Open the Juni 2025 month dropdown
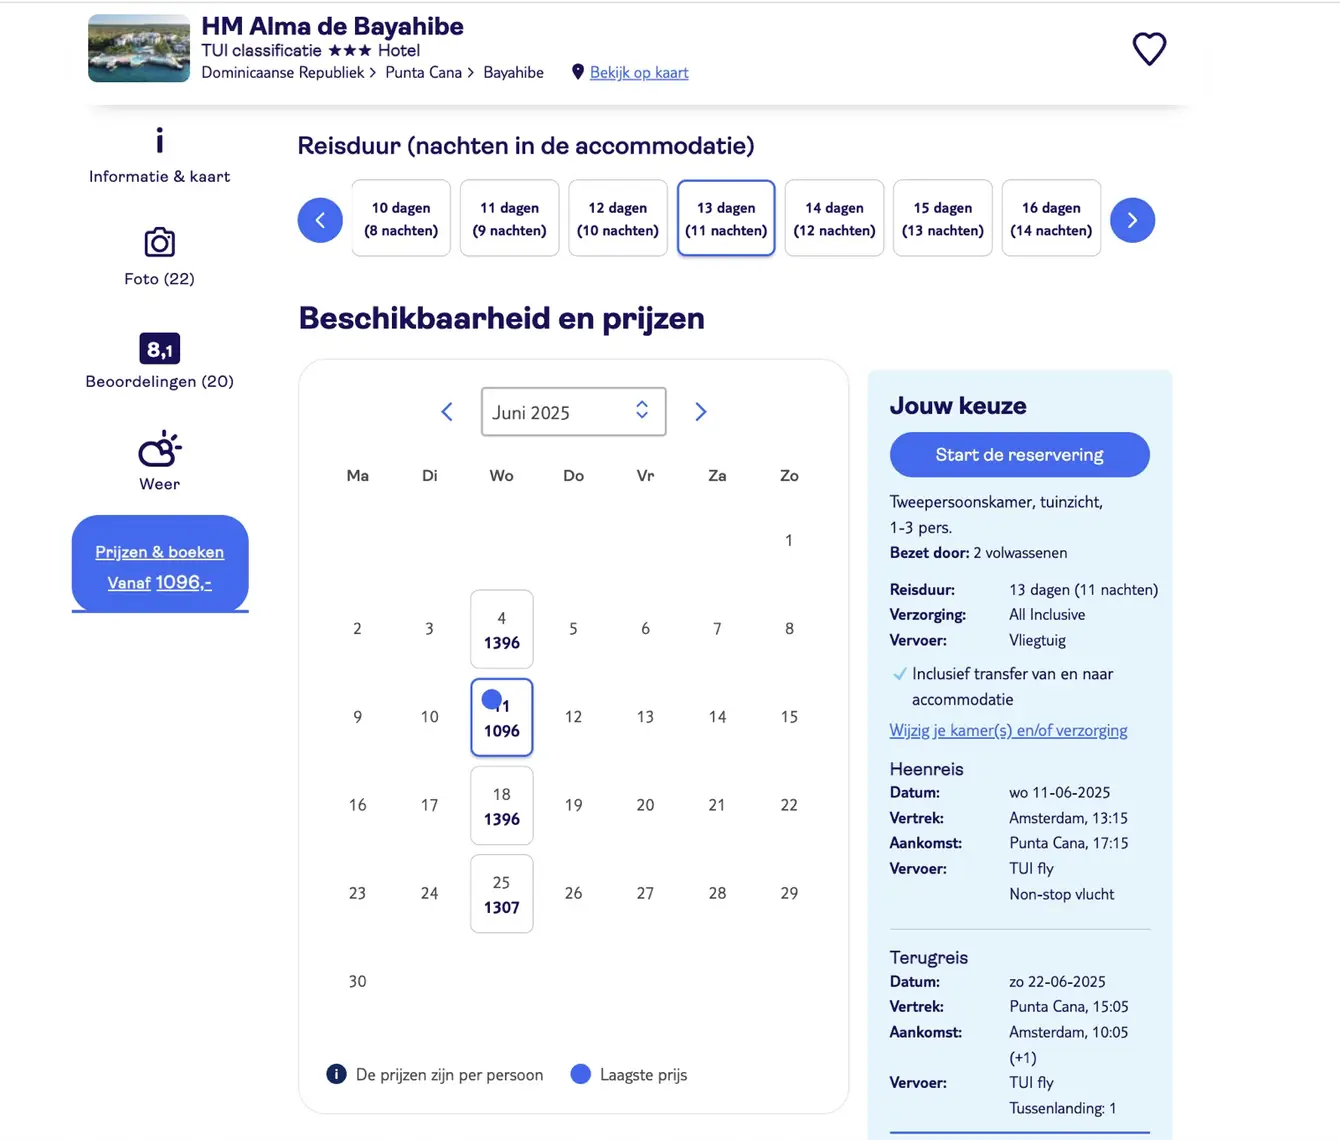Screen dimensions: 1340x1140 click(573, 412)
